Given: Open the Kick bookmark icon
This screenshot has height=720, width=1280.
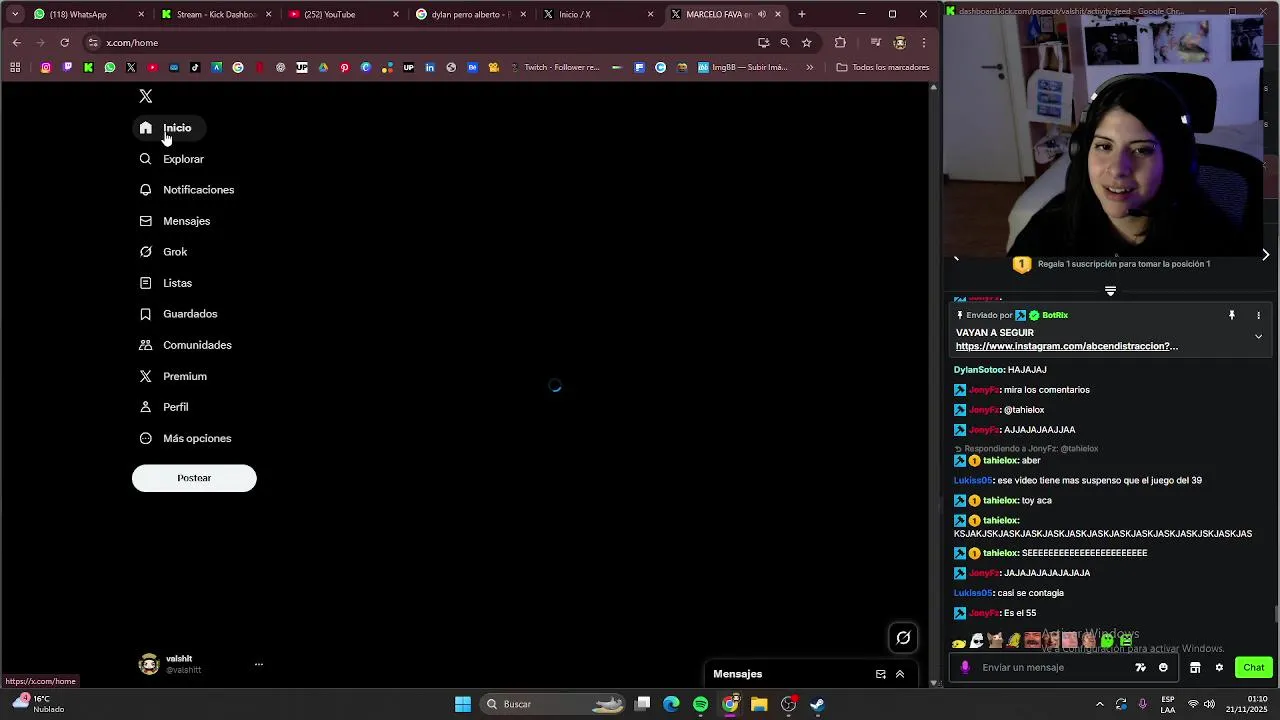Looking at the screenshot, I should (x=88, y=68).
